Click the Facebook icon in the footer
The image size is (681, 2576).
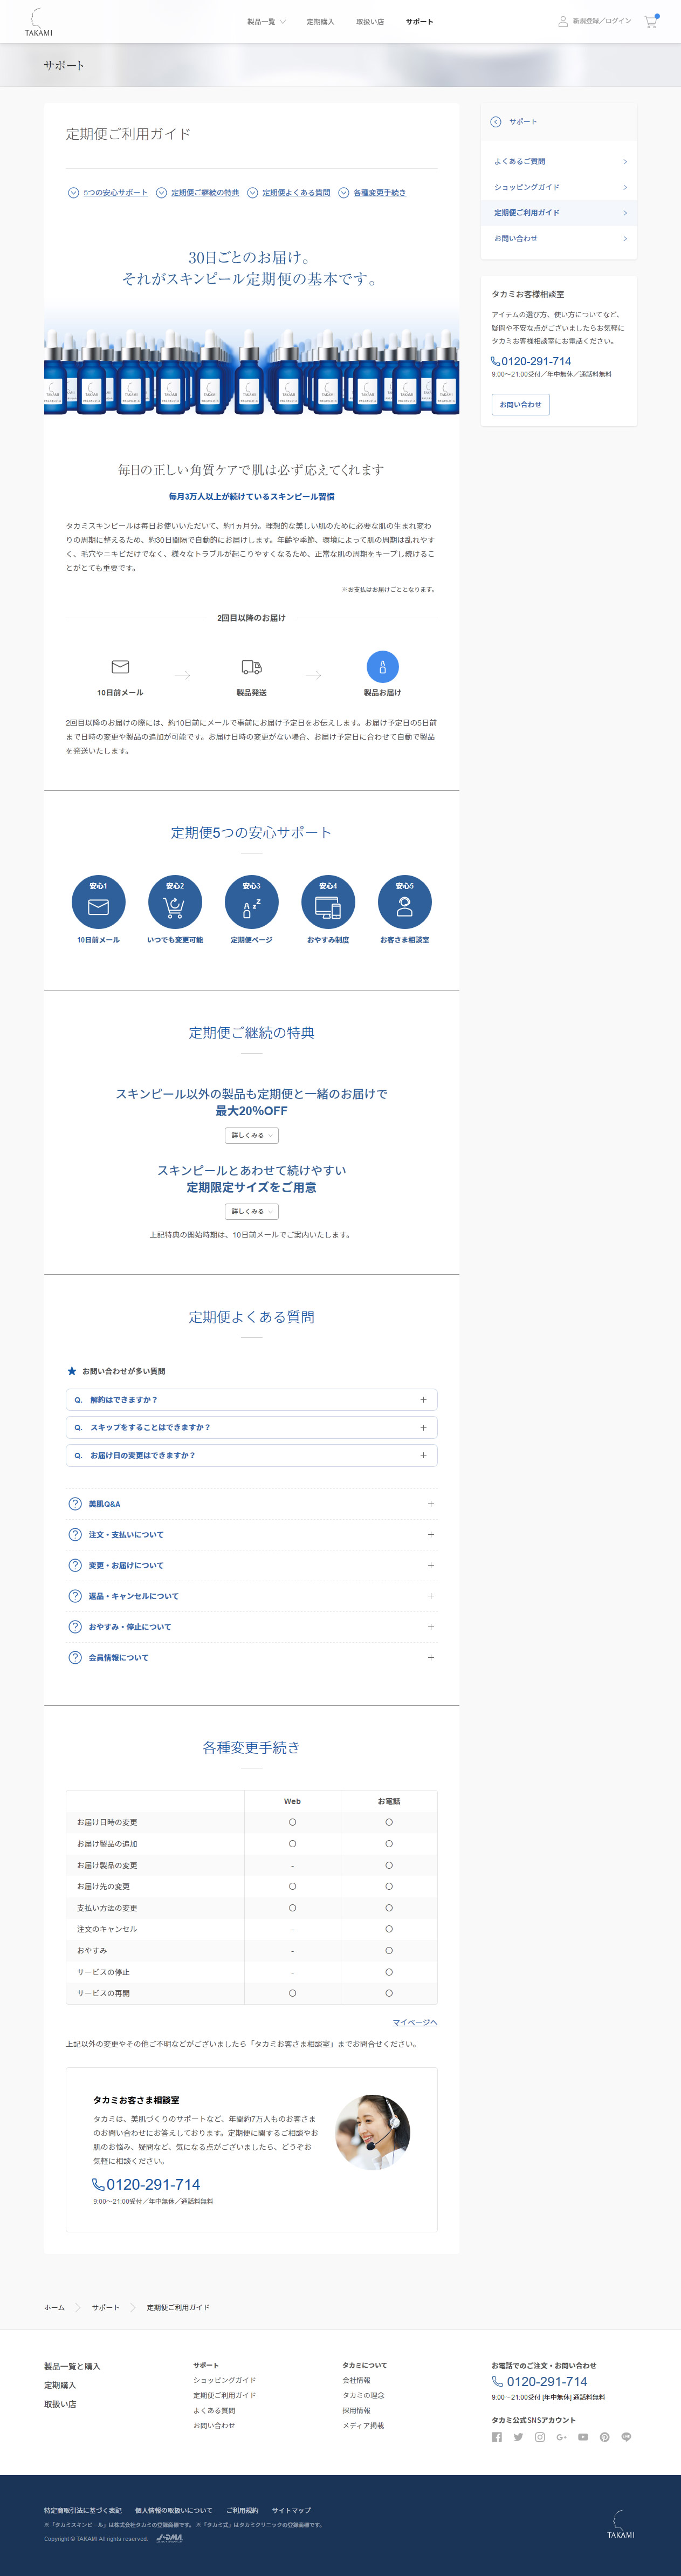click(x=497, y=2437)
